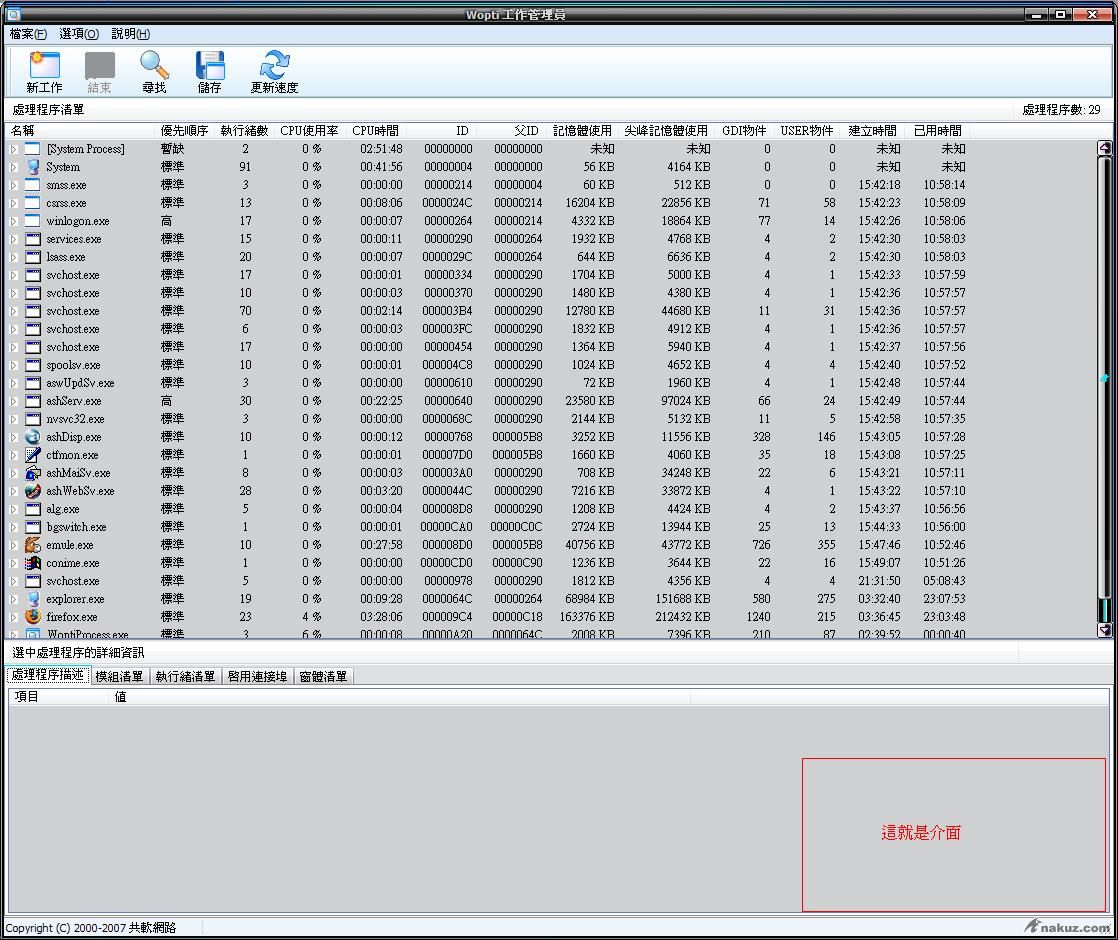Screen dimensions: 1118x940
Task: Click the ashMaiSv.exe process icon
Action: coord(33,473)
